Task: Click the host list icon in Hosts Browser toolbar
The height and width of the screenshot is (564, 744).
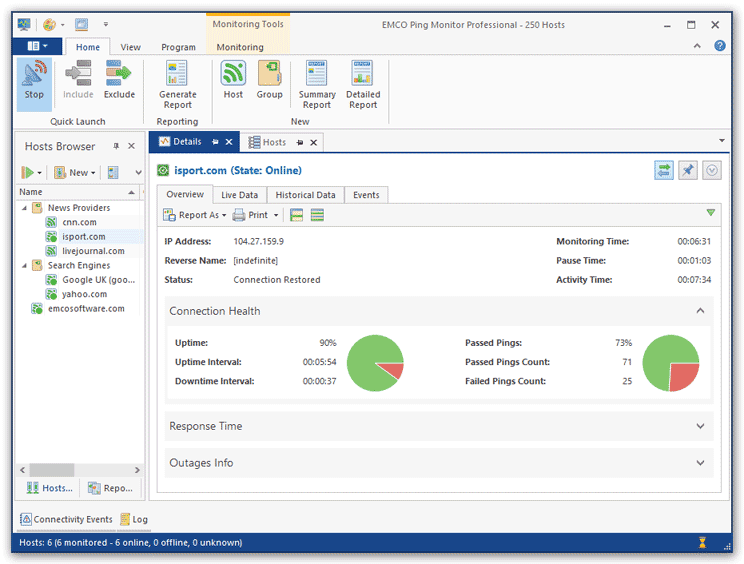Action: click(113, 172)
